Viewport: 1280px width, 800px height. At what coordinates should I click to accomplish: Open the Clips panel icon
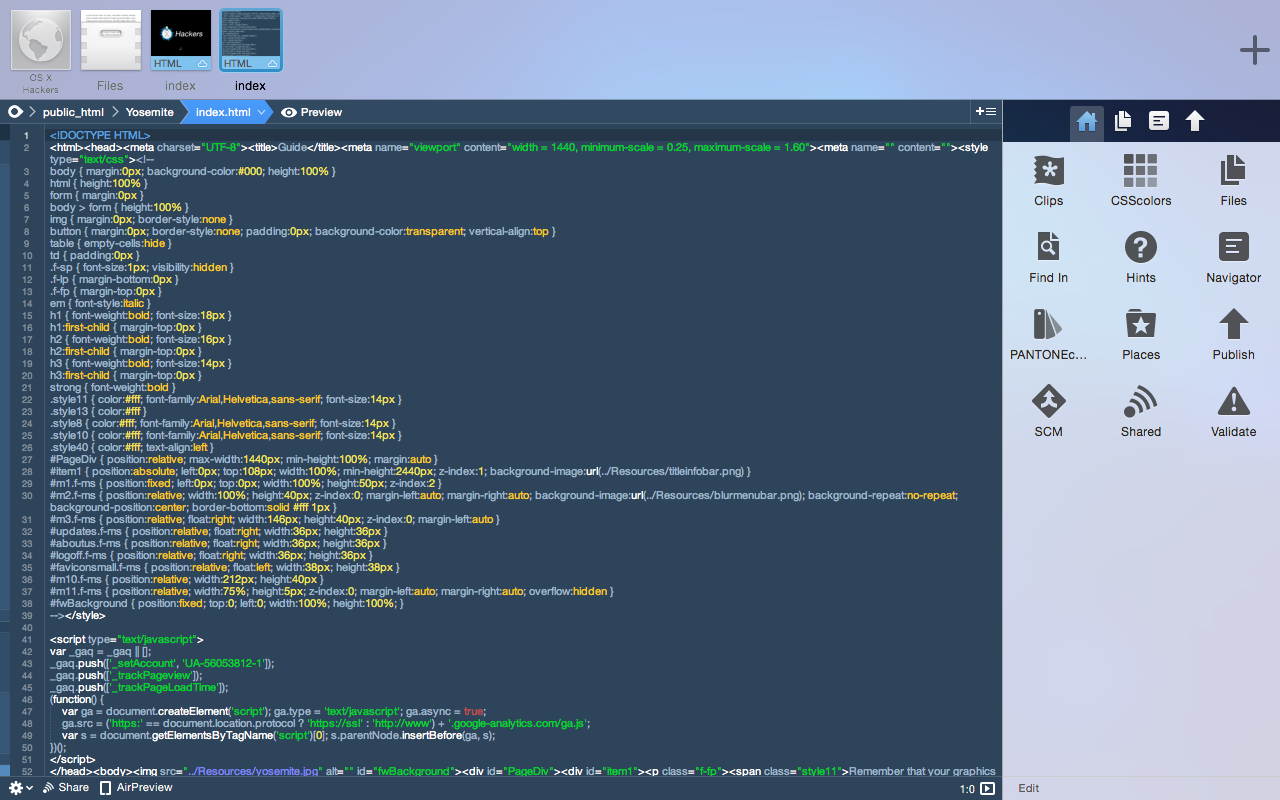tap(1048, 181)
